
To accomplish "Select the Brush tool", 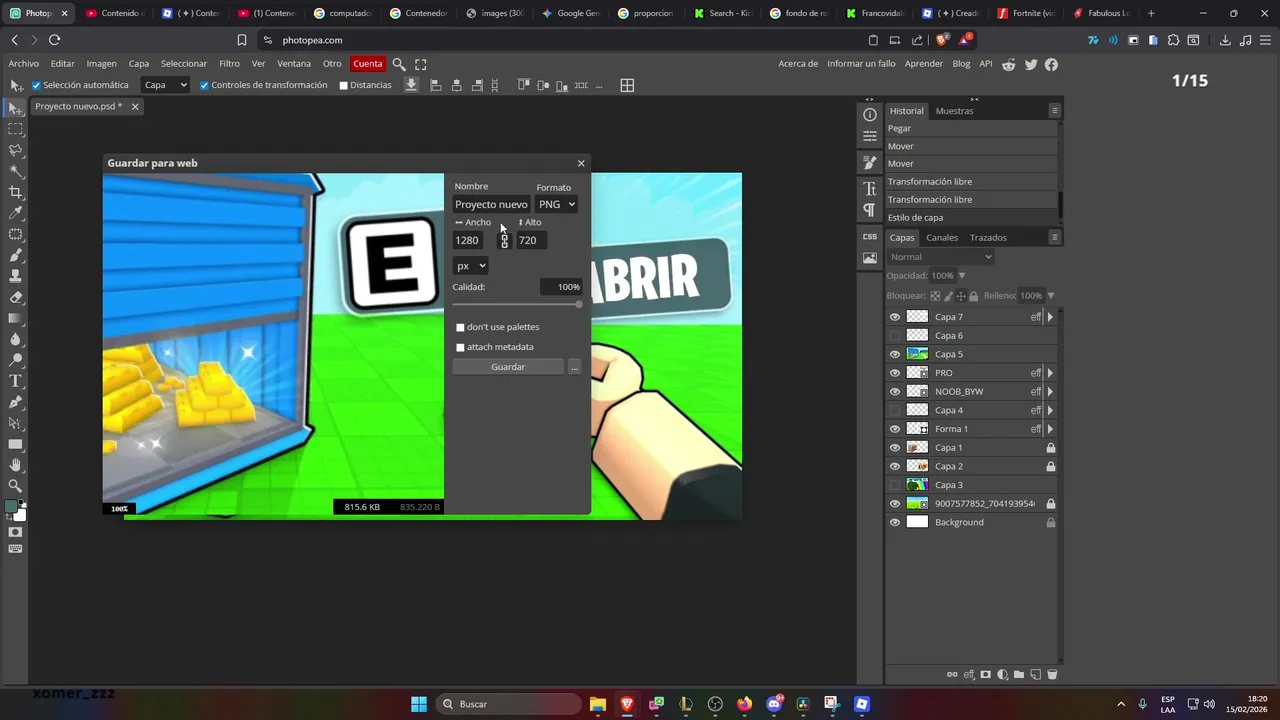I will pos(15,255).
